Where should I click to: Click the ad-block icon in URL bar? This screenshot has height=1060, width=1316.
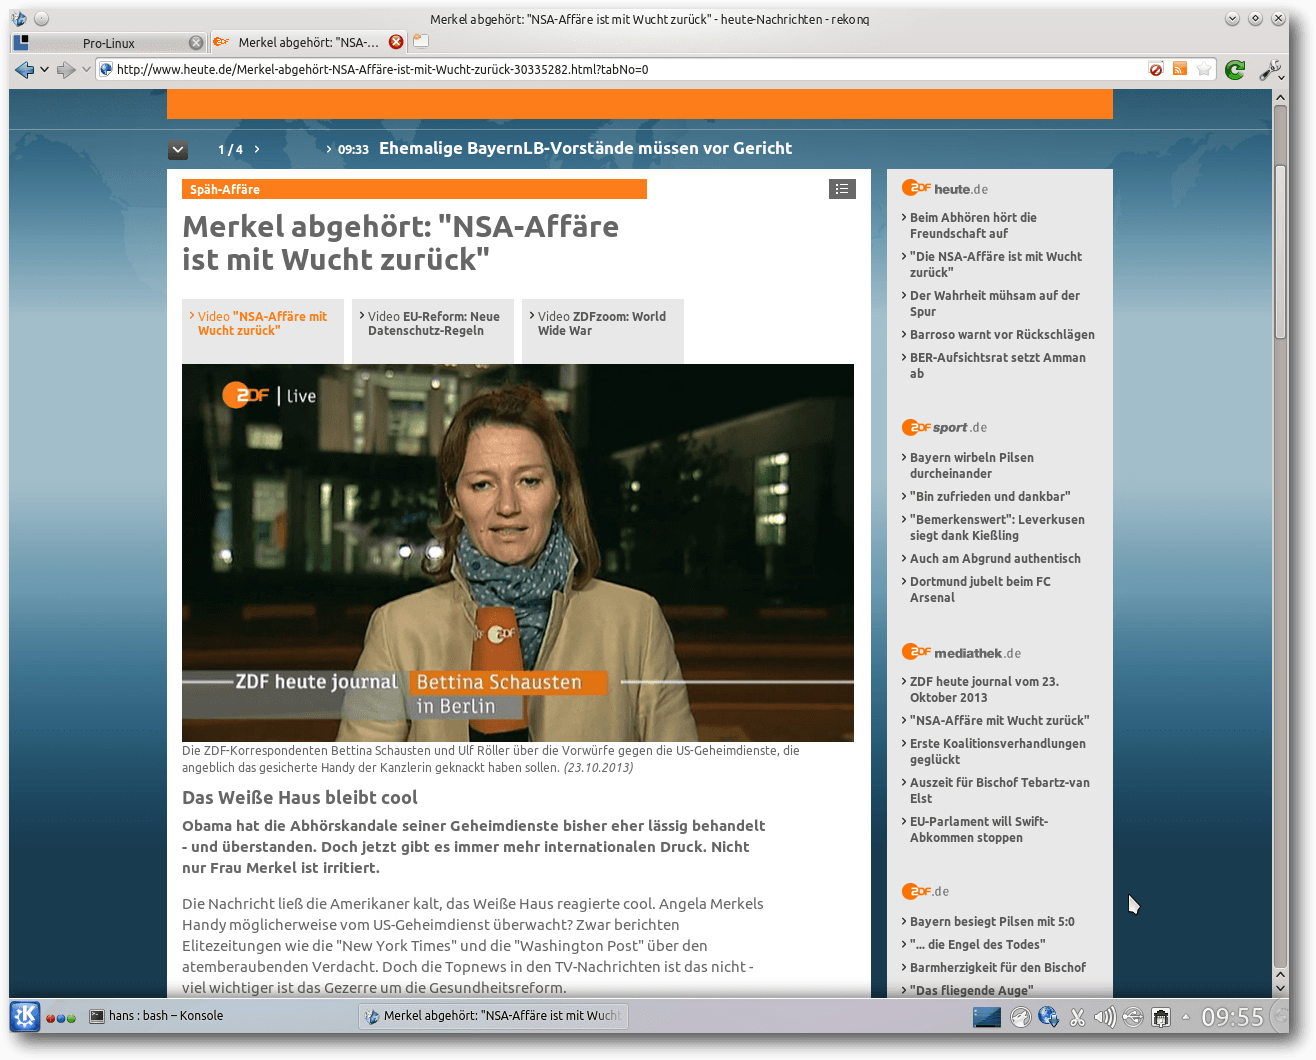[1156, 69]
